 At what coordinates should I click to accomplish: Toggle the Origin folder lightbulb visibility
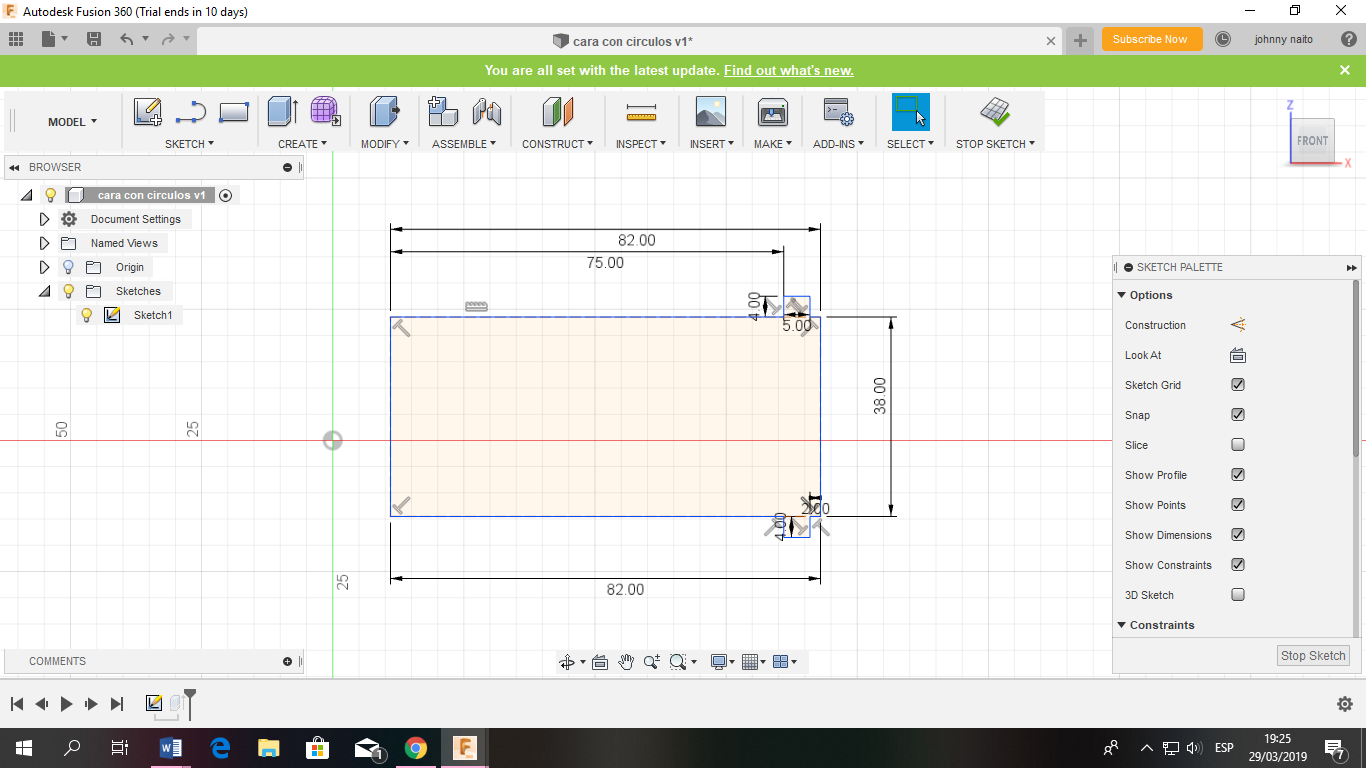tap(68, 267)
